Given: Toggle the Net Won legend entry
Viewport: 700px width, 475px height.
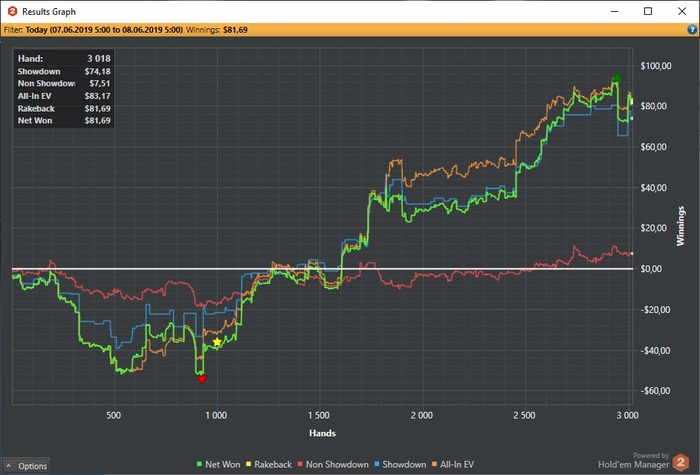Looking at the screenshot, I should click(x=218, y=464).
